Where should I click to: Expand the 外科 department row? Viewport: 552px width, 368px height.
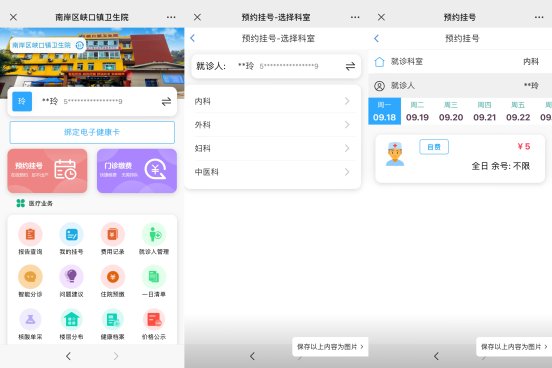point(273,125)
